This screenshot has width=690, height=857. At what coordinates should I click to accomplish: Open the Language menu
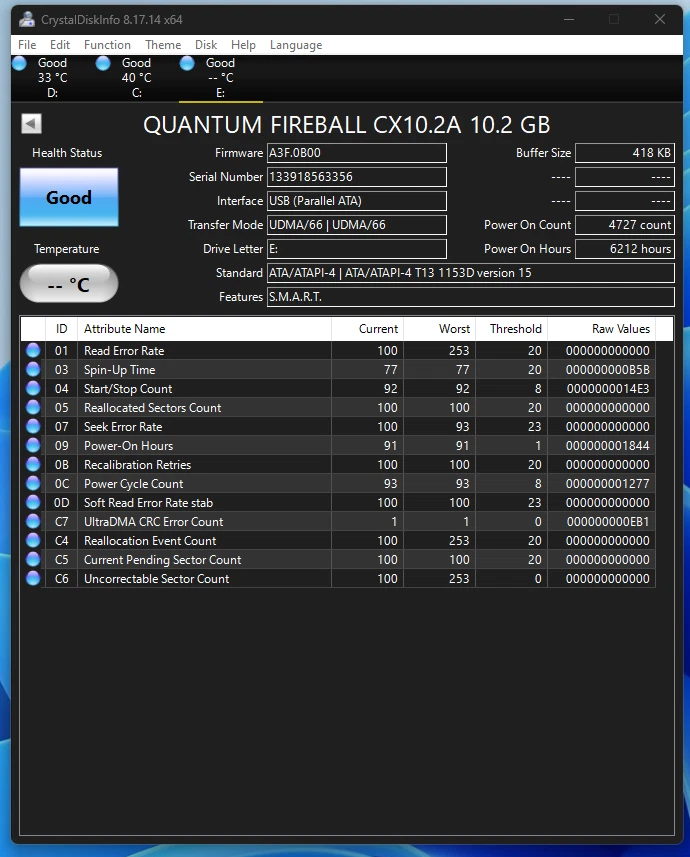click(x=296, y=45)
